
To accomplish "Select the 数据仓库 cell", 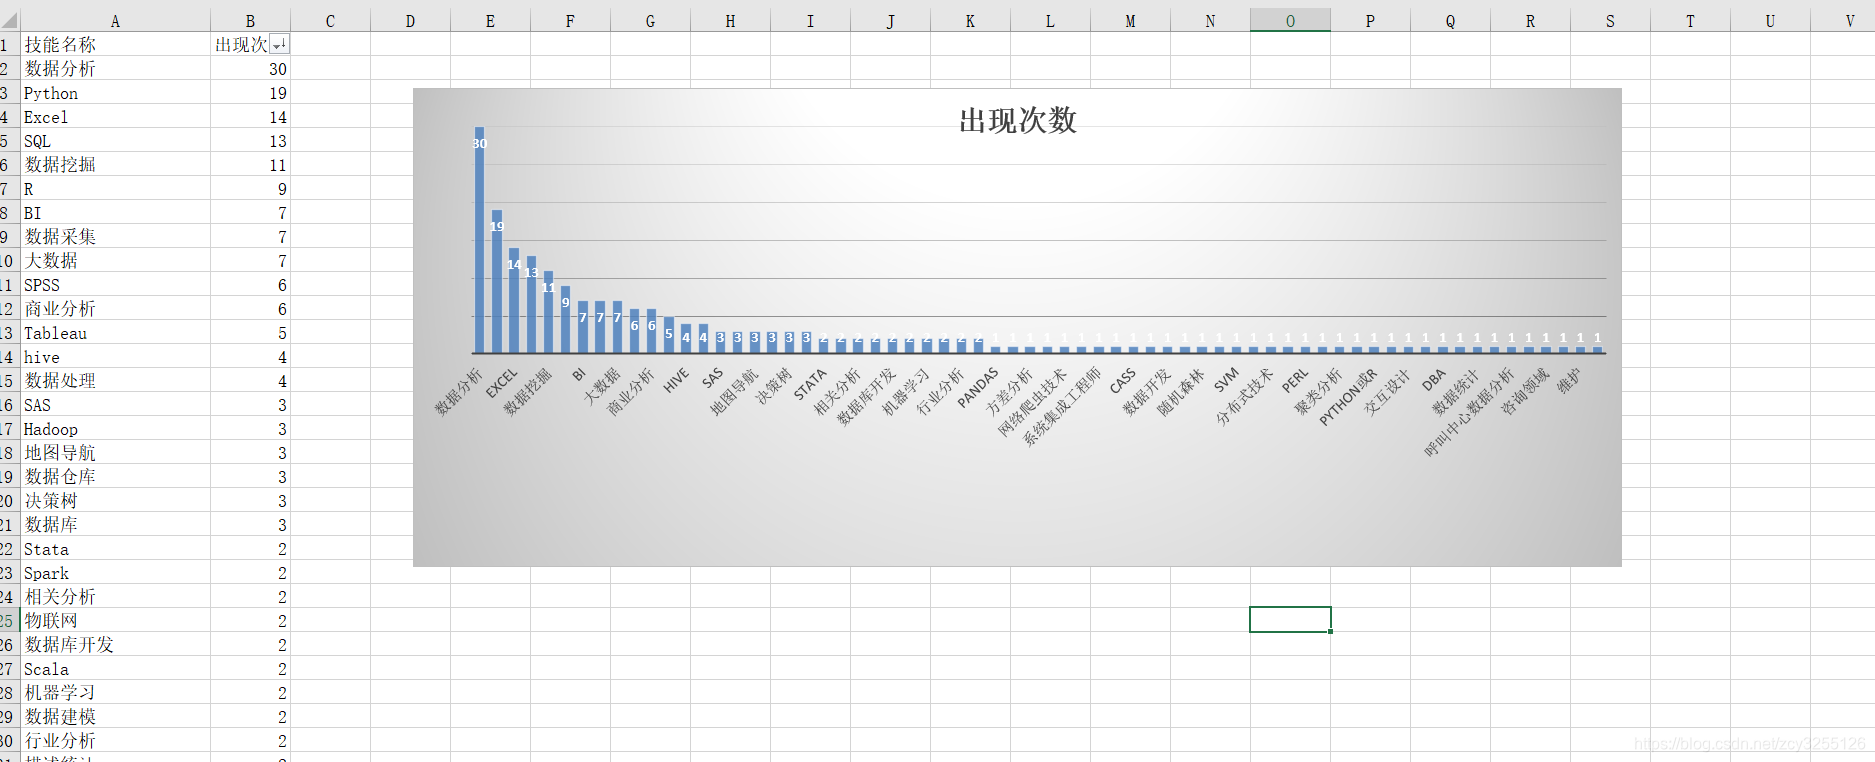I will [x=115, y=477].
